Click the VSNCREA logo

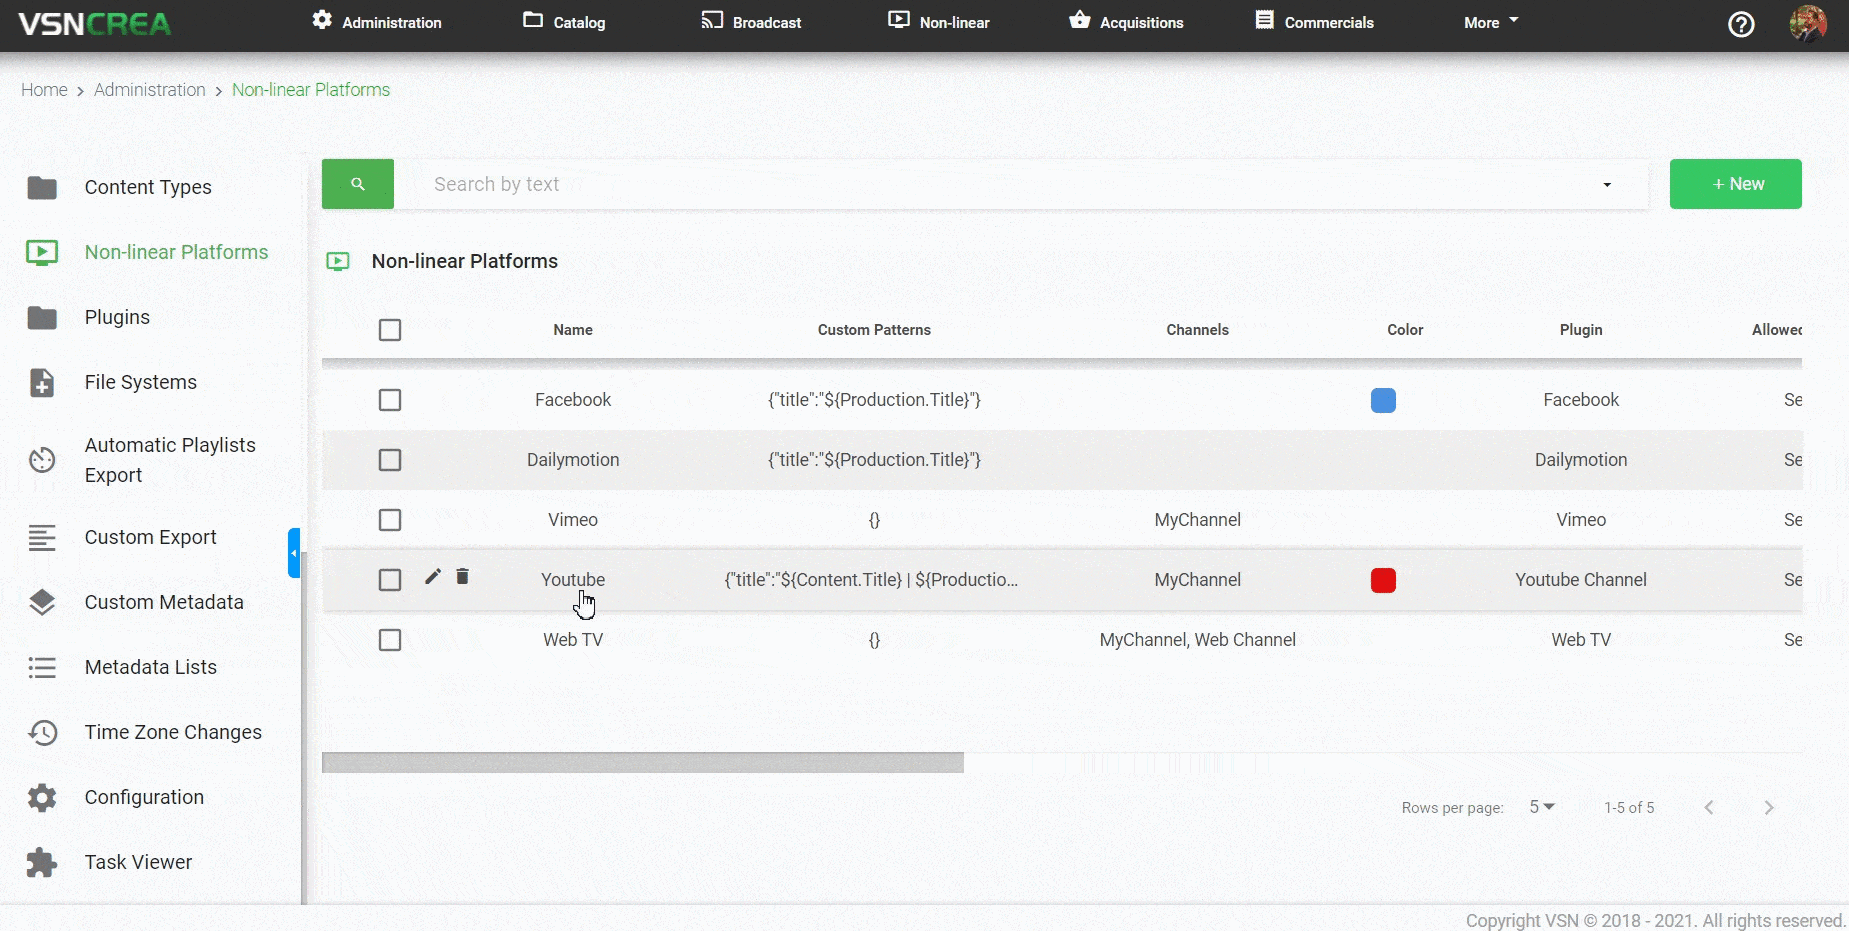(95, 23)
